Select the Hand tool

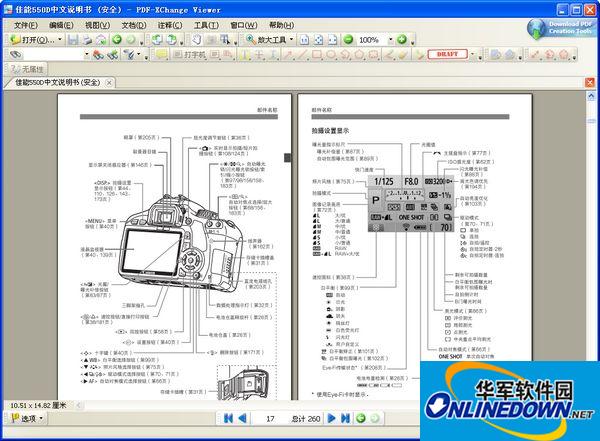197,39
